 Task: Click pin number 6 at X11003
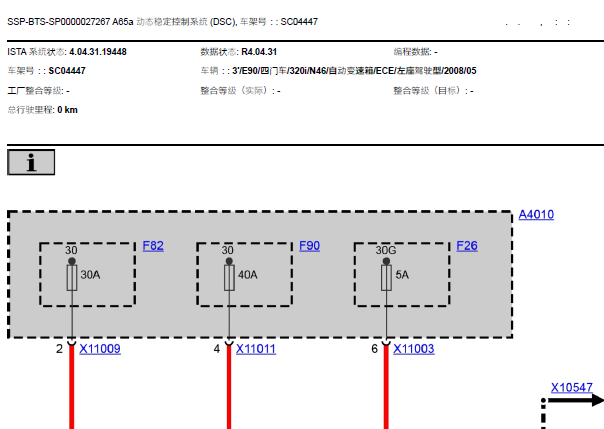(x=374, y=349)
